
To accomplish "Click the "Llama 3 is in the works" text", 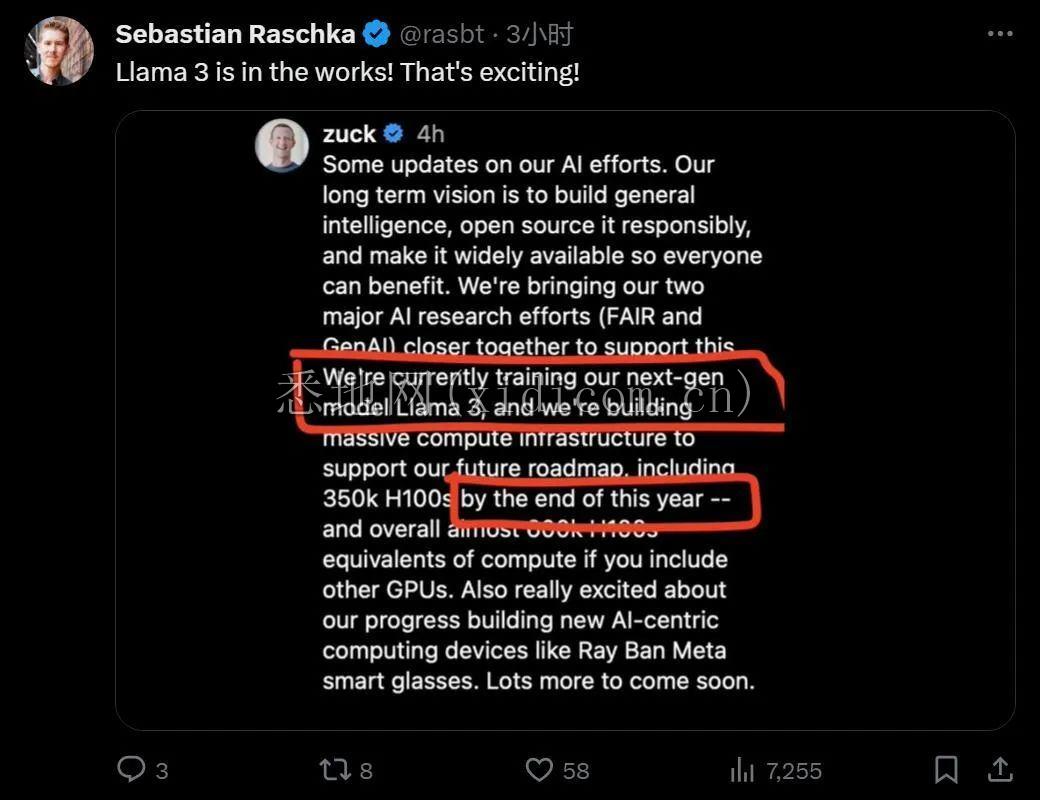I will tap(347, 73).
